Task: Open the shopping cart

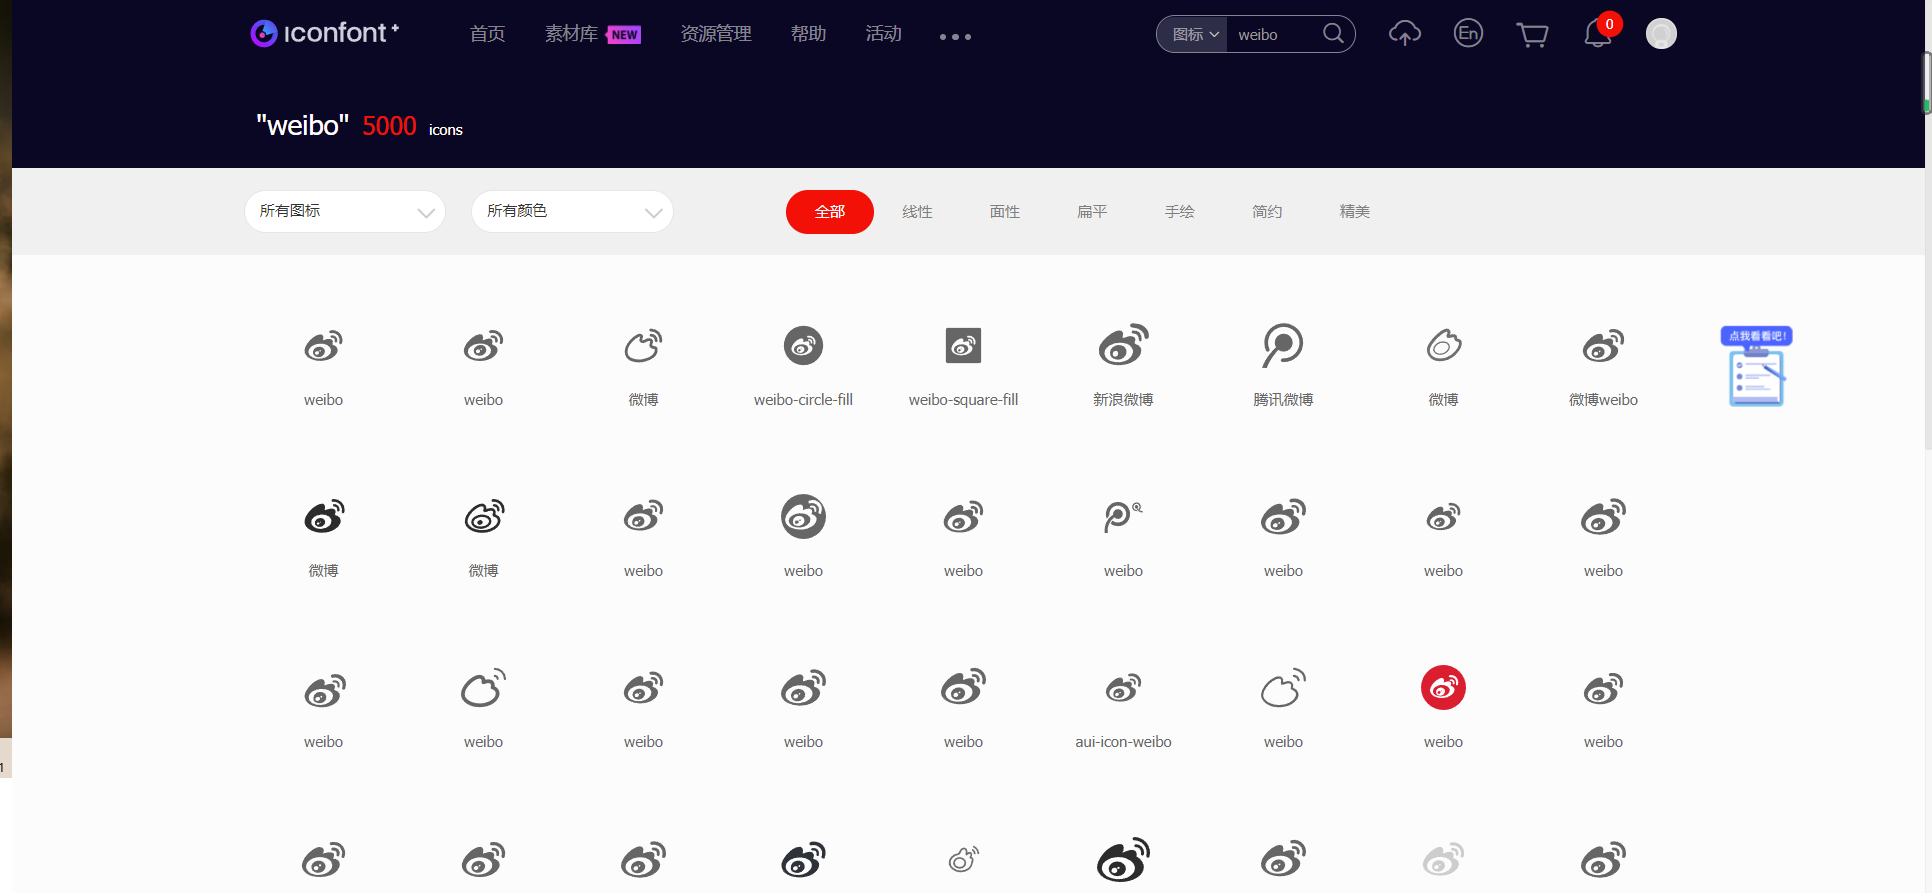Action: pos(1532,35)
